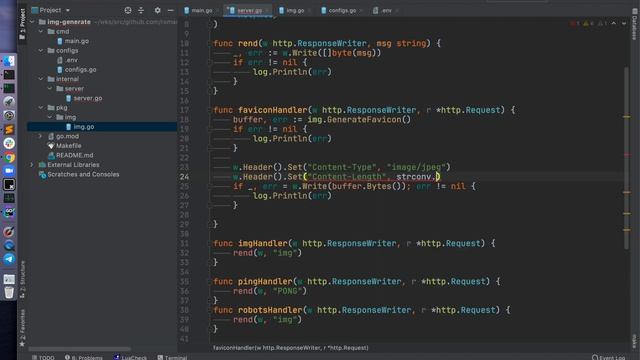Place cursor in line 24 Content-Length code
The height and width of the screenshot is (360, 640).
336,177
